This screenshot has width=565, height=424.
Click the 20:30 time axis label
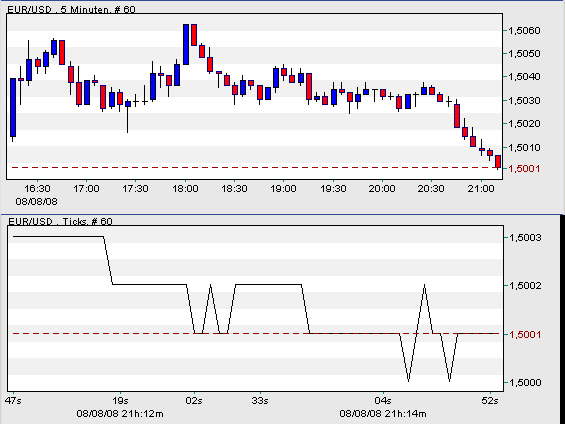point(431,189)
